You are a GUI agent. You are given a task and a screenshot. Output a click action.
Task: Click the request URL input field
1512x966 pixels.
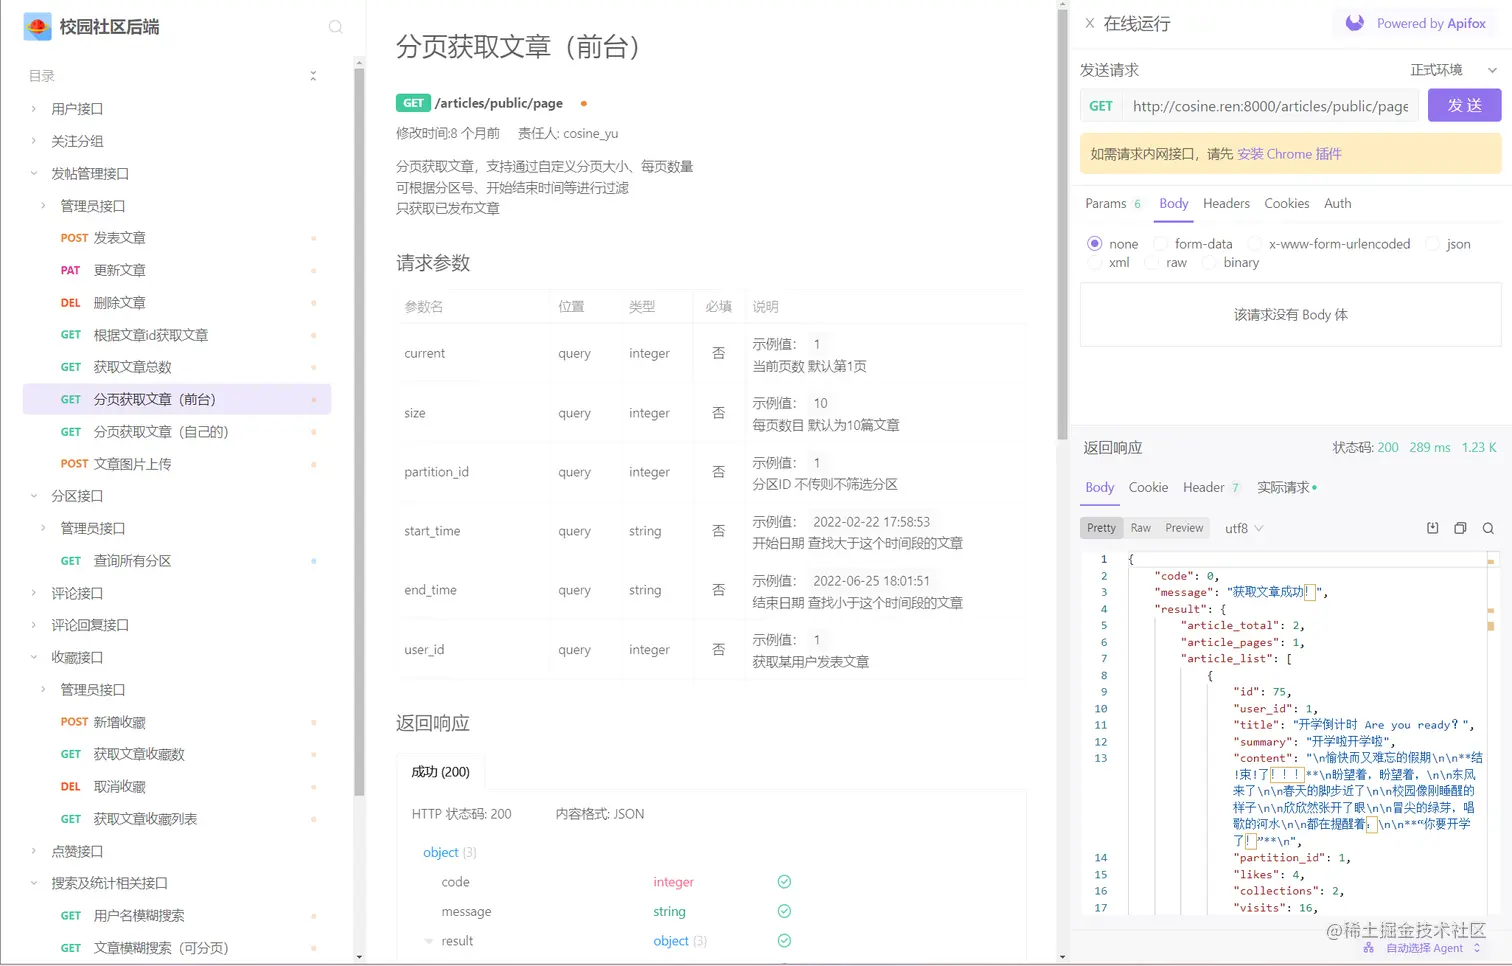point(1270,106)
